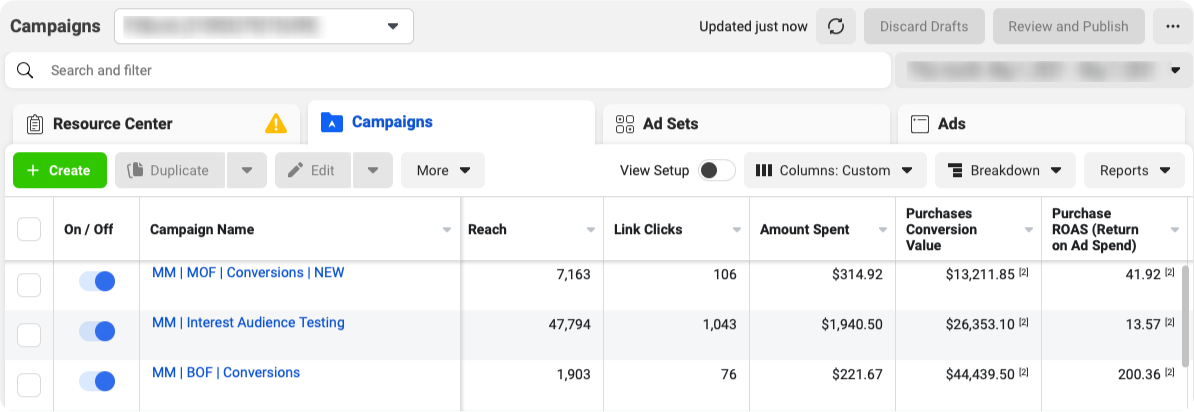Open the MM | MOF | Conversions | NEW campaign

(x=248, y=273)
